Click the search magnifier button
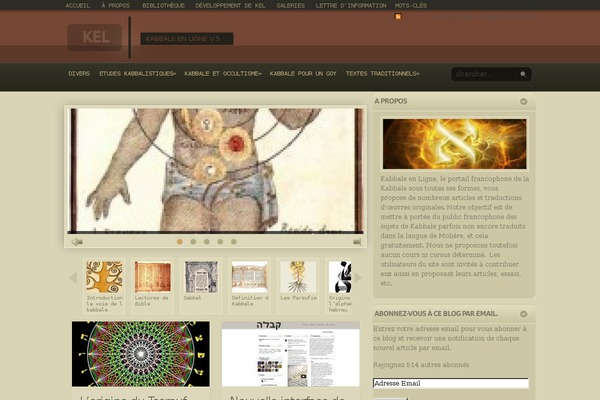 (x=523, y=74)
